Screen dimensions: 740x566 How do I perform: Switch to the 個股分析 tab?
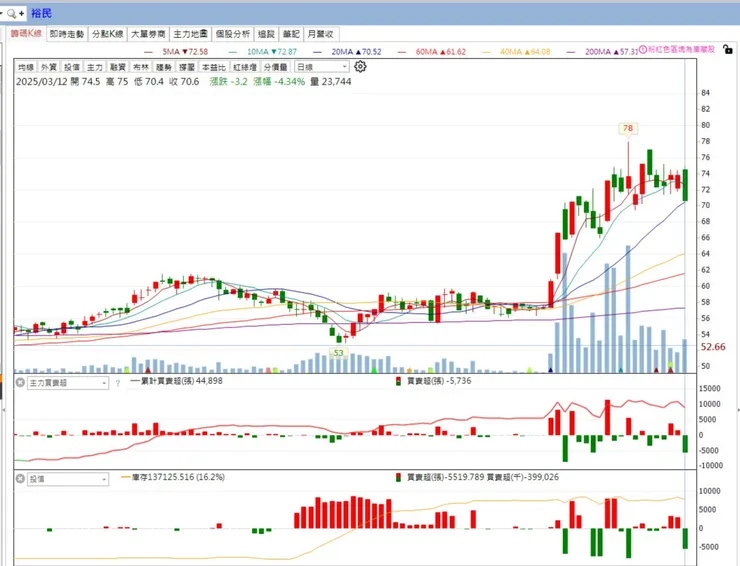click(x=233, y=34)
